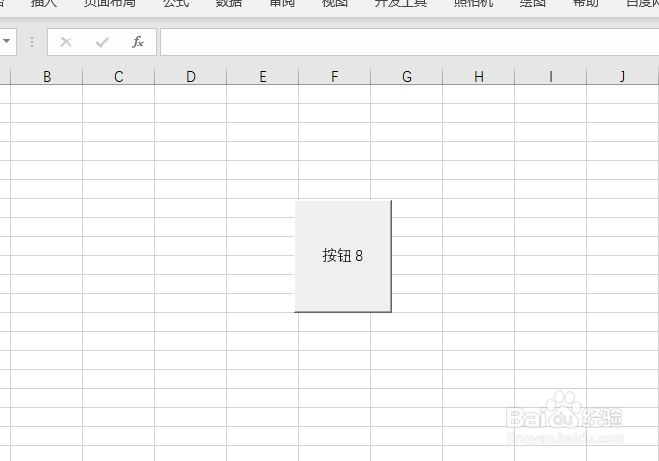Image resolution: width=659 pixels, height=461 pixels.
Task: Open the 页面布局 ribbon tab
Action: [x=109, y=3]
